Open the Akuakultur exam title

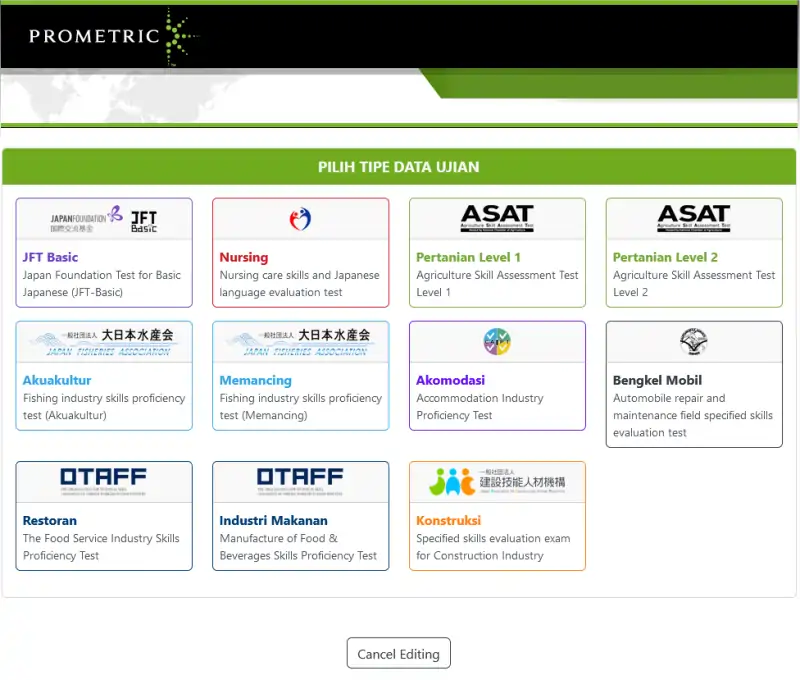pos(57,380)
